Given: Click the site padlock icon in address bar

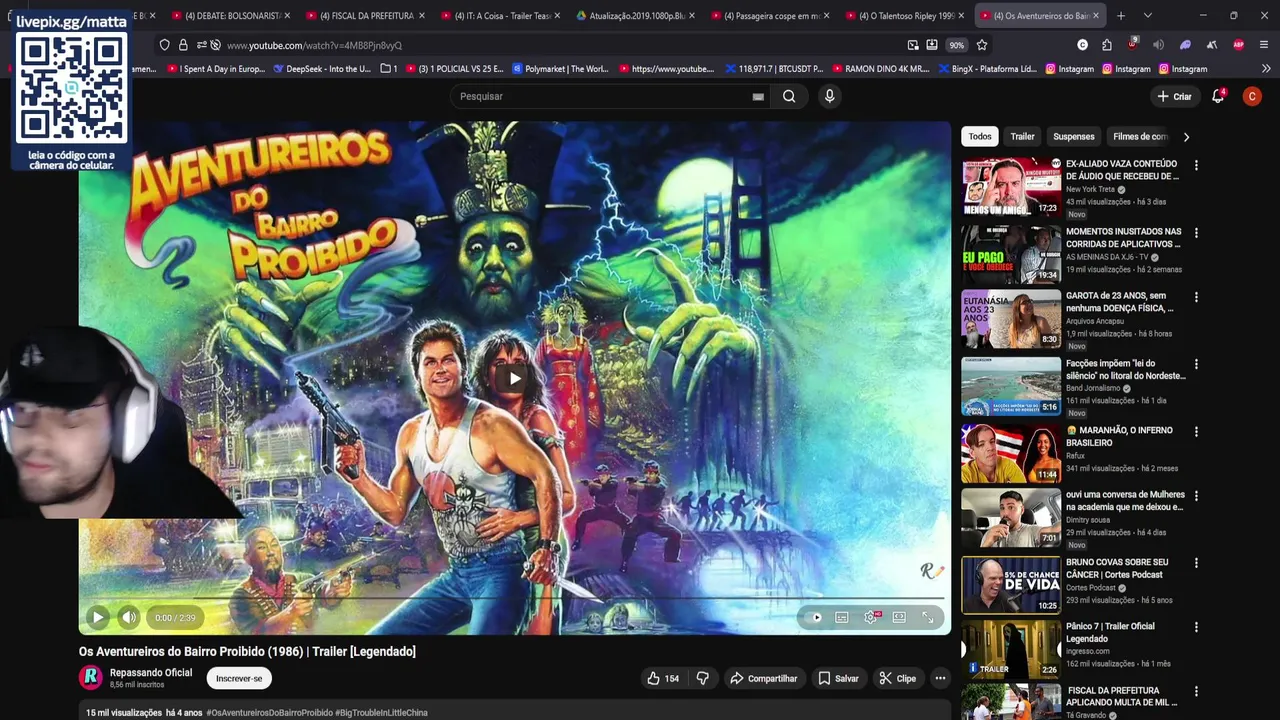Looking at the screenshot, I should tap(183, 45).
